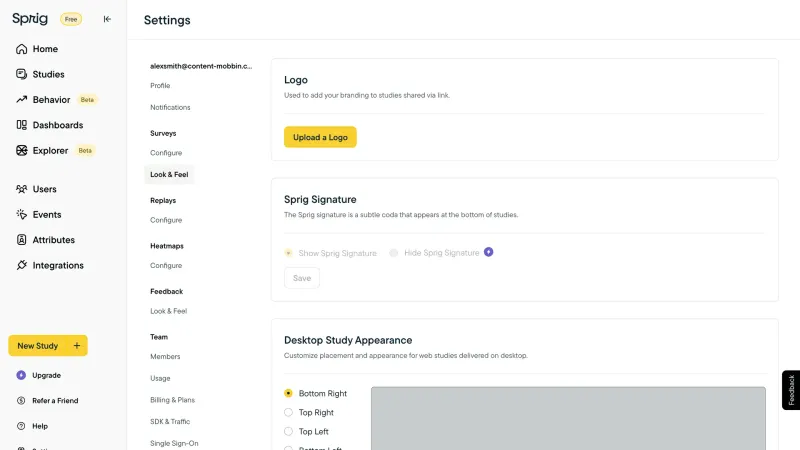Click the Save button under Sprig Signature
The image size is (800, 450).
[x=302, y=278]
